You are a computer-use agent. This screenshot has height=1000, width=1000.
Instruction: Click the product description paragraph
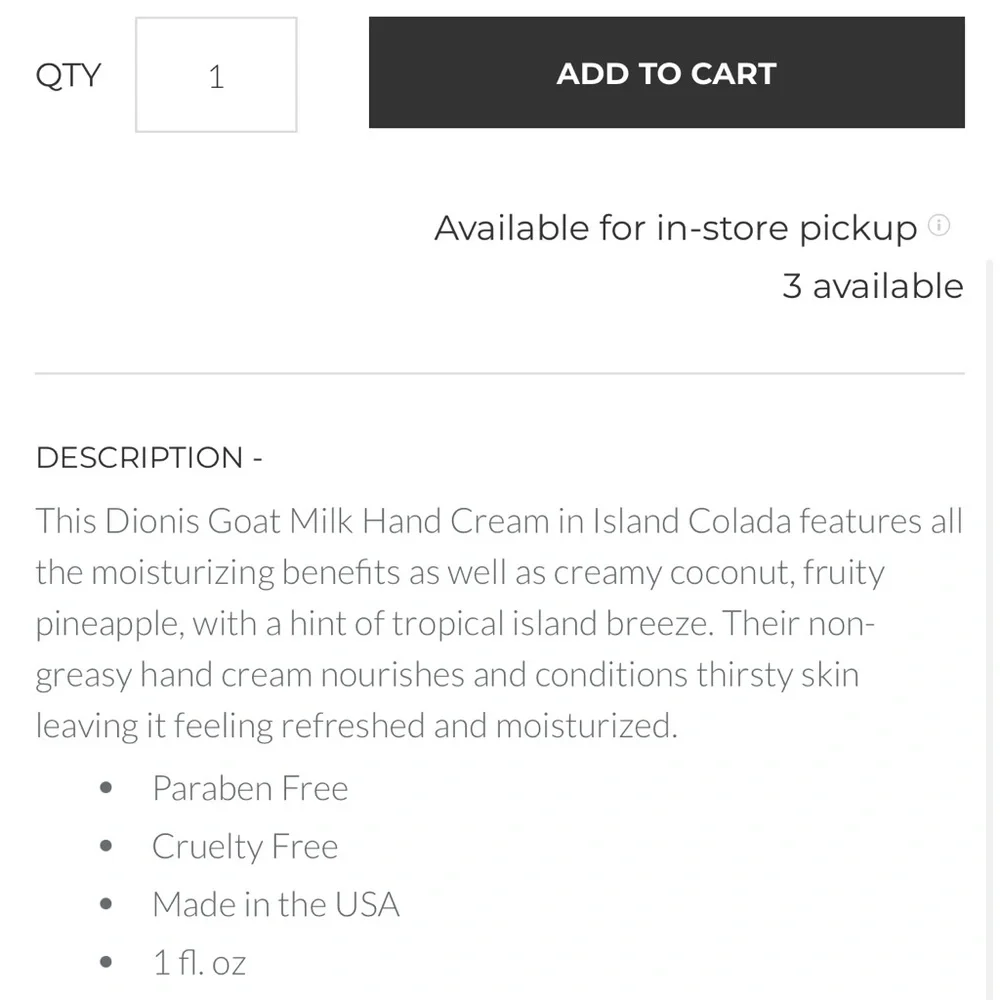(x=498, y=622)
